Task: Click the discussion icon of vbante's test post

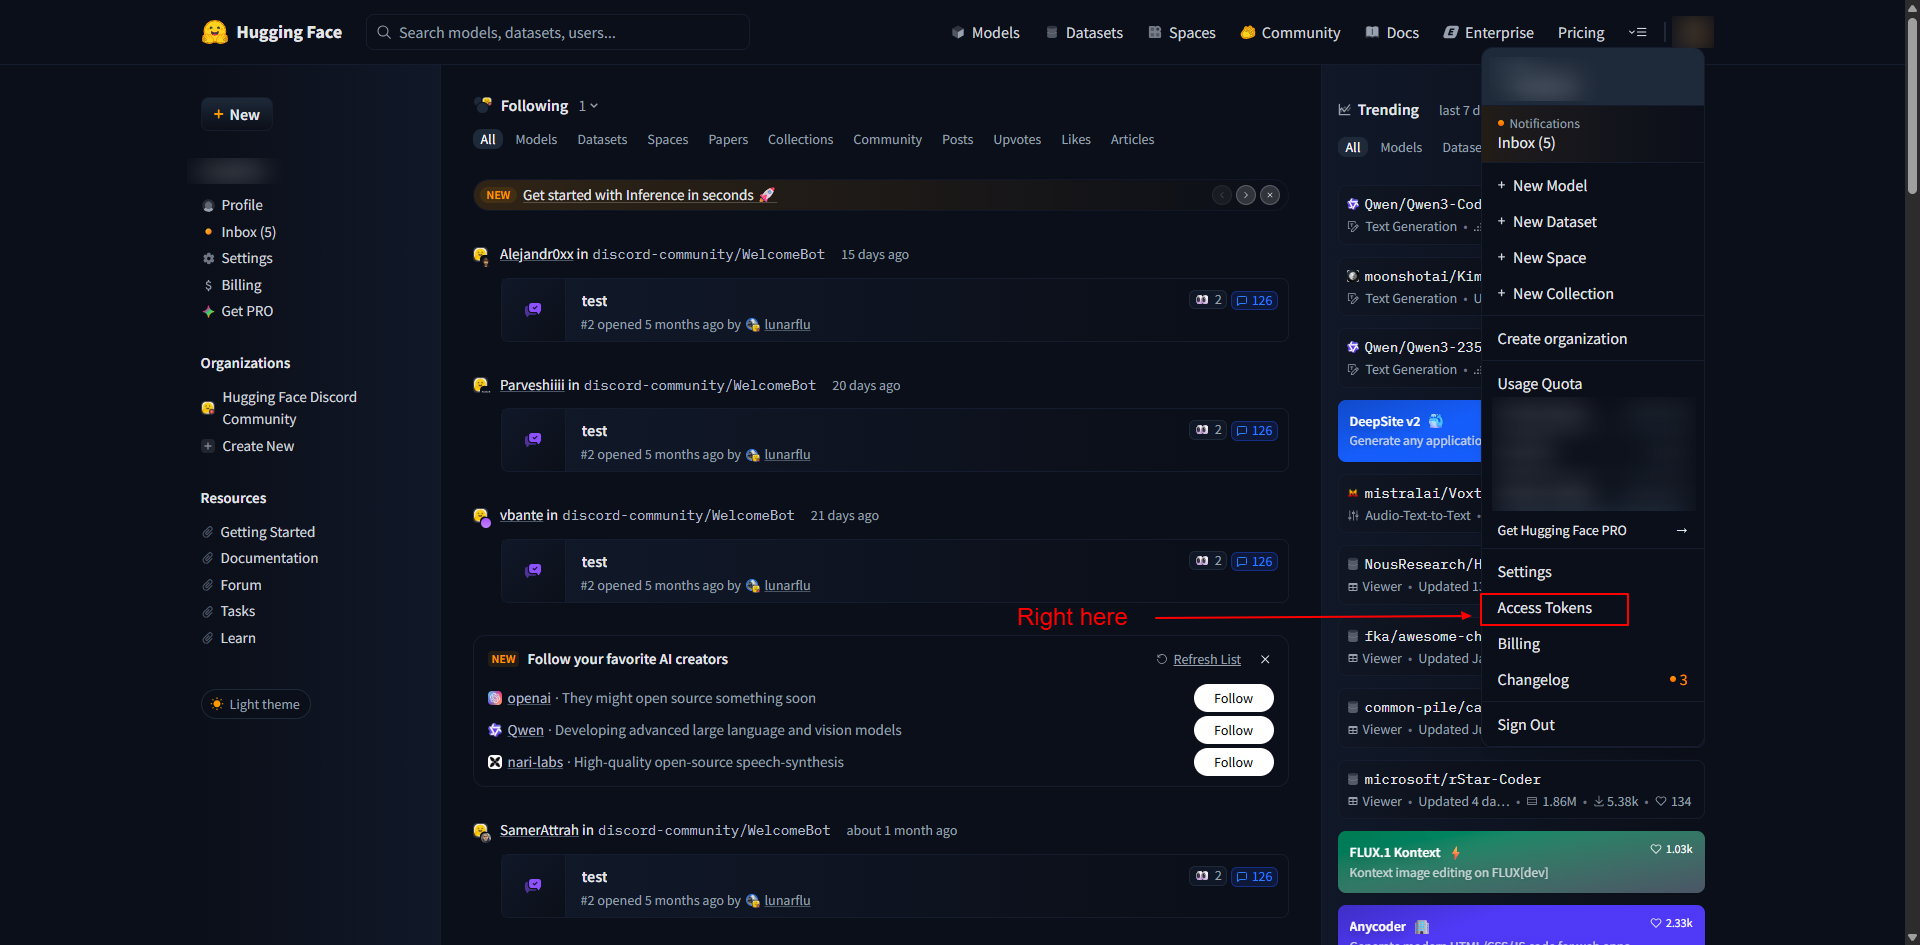Action: tap(534, 571)
